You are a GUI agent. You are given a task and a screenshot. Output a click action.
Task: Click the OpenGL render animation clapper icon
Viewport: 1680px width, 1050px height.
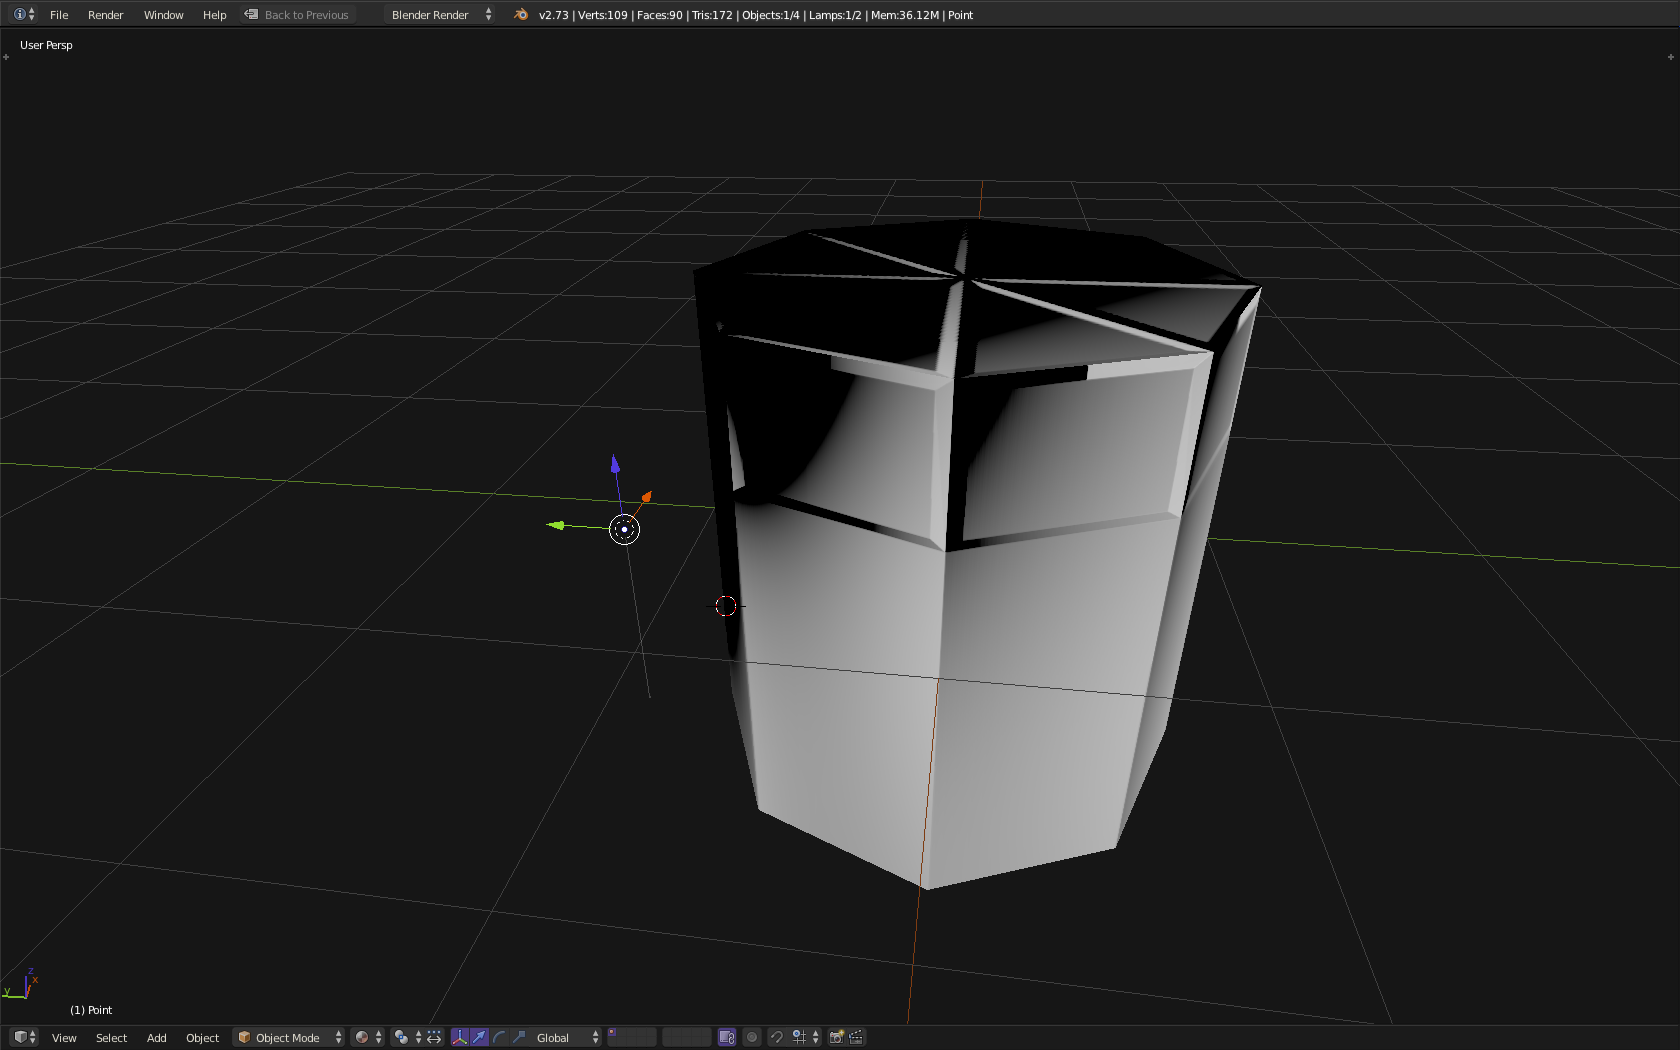pos(856,1037)
